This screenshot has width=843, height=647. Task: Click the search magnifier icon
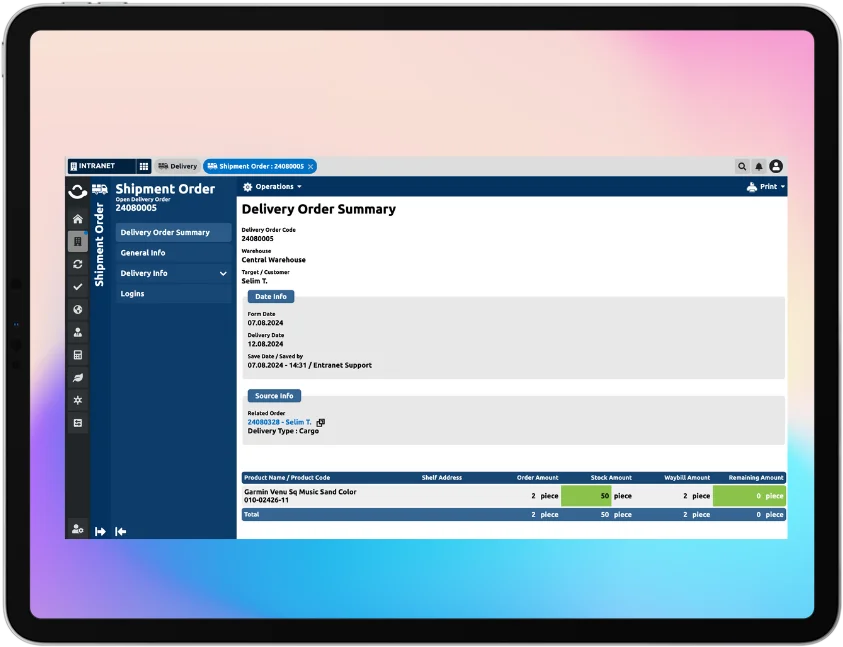(742, 166)
